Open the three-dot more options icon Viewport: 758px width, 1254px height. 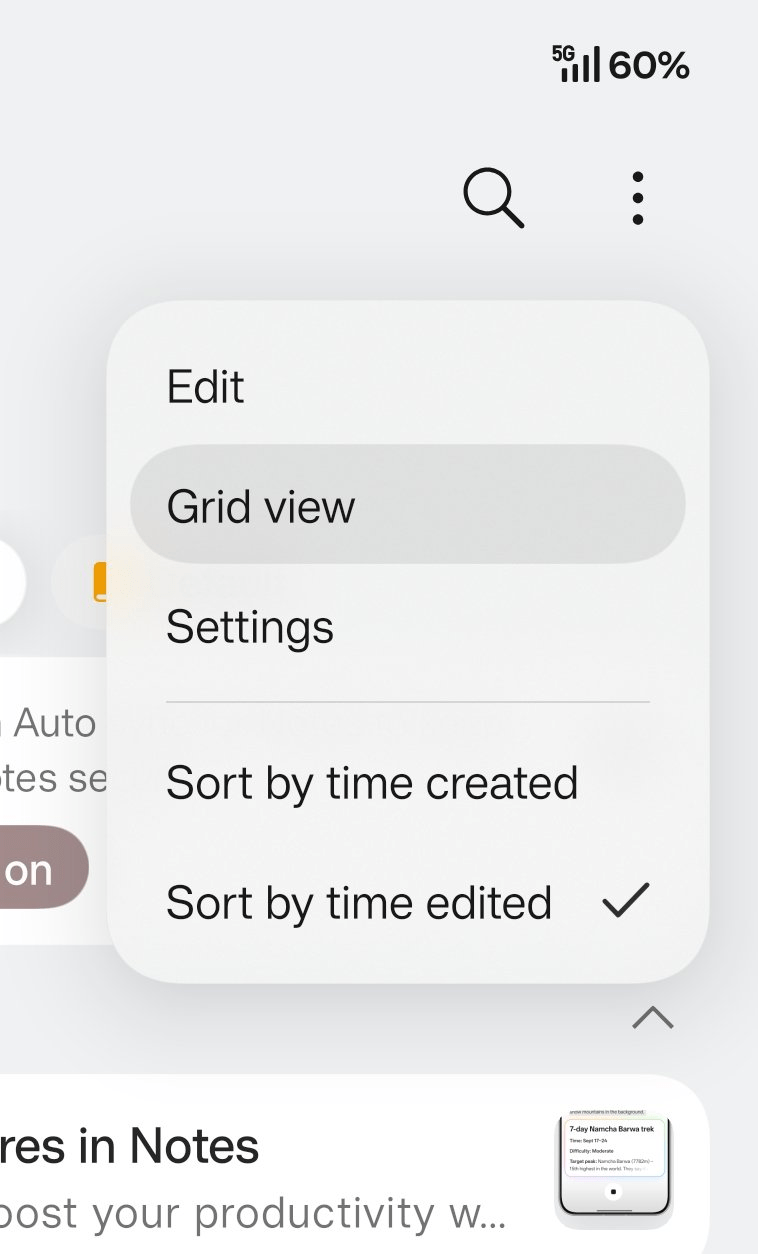tap(638, 198)
